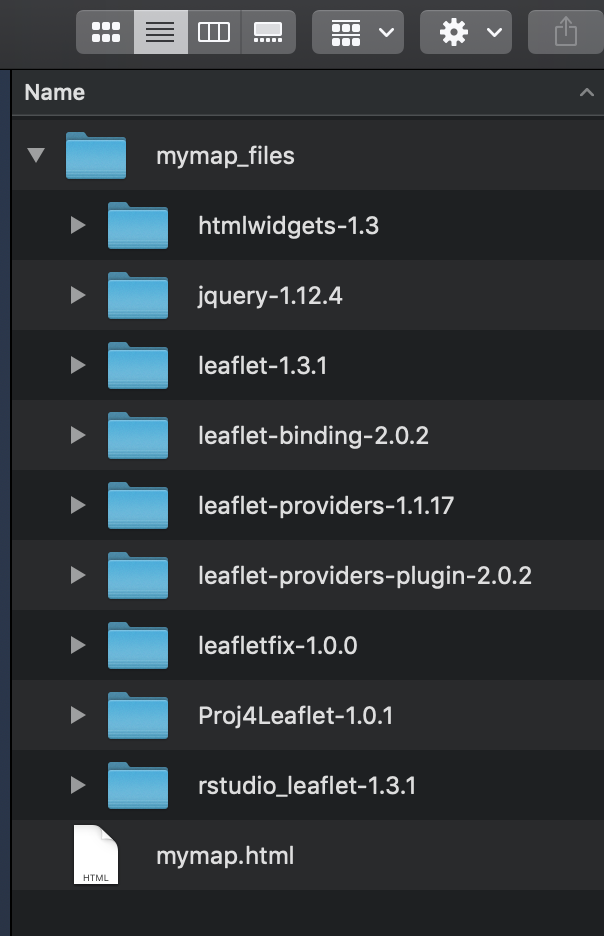Viewport: 604px width, 936px height.
Task: Switch to list view
Action: 161,32
